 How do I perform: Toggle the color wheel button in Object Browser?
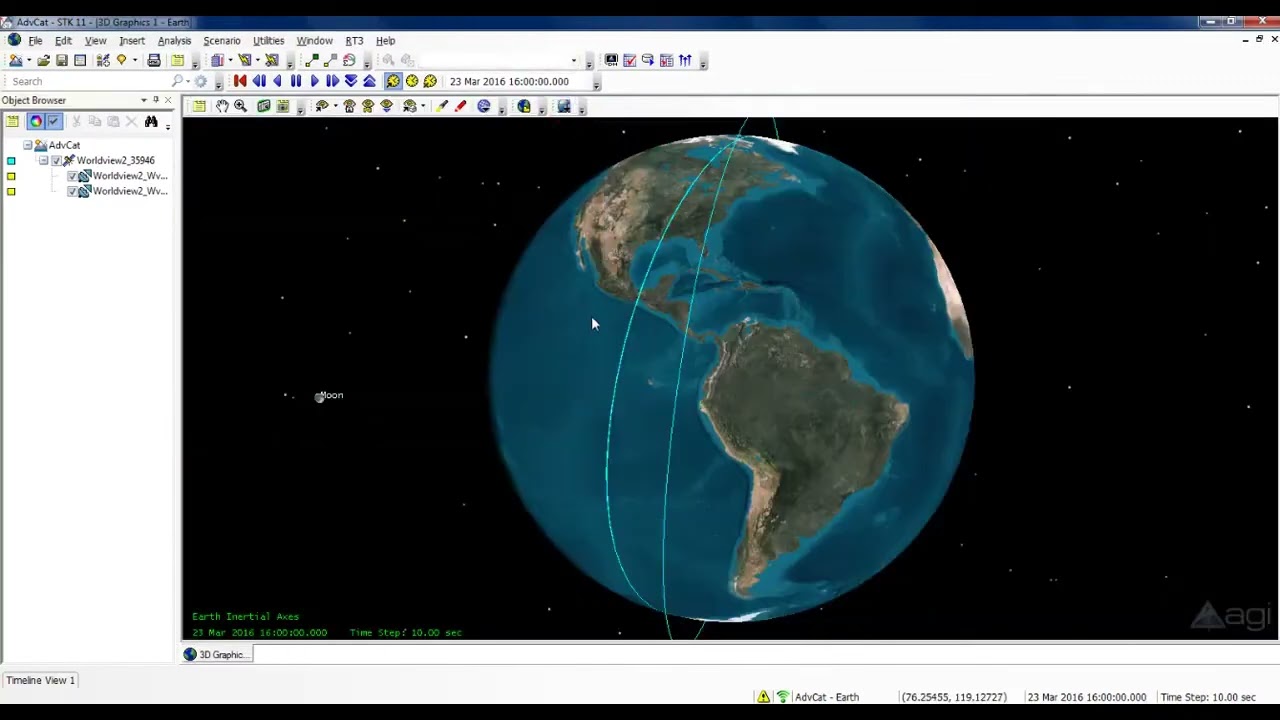(35, 122)
